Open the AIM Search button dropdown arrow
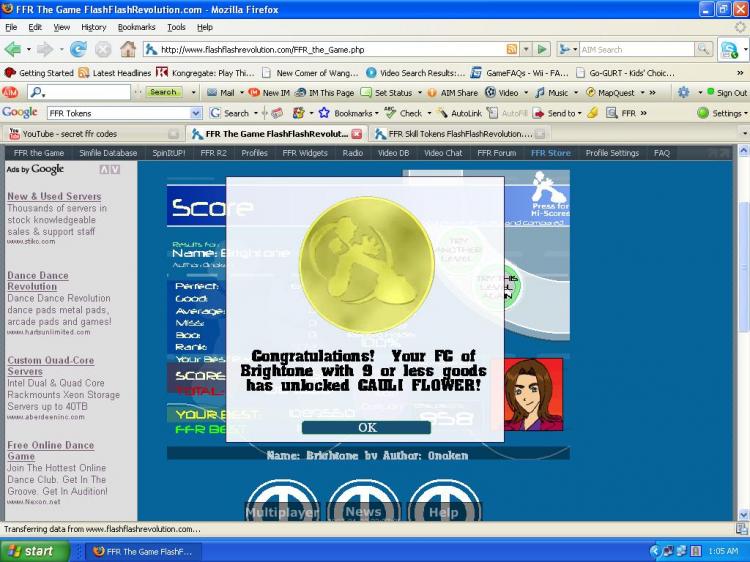 [x=193, y=92]
